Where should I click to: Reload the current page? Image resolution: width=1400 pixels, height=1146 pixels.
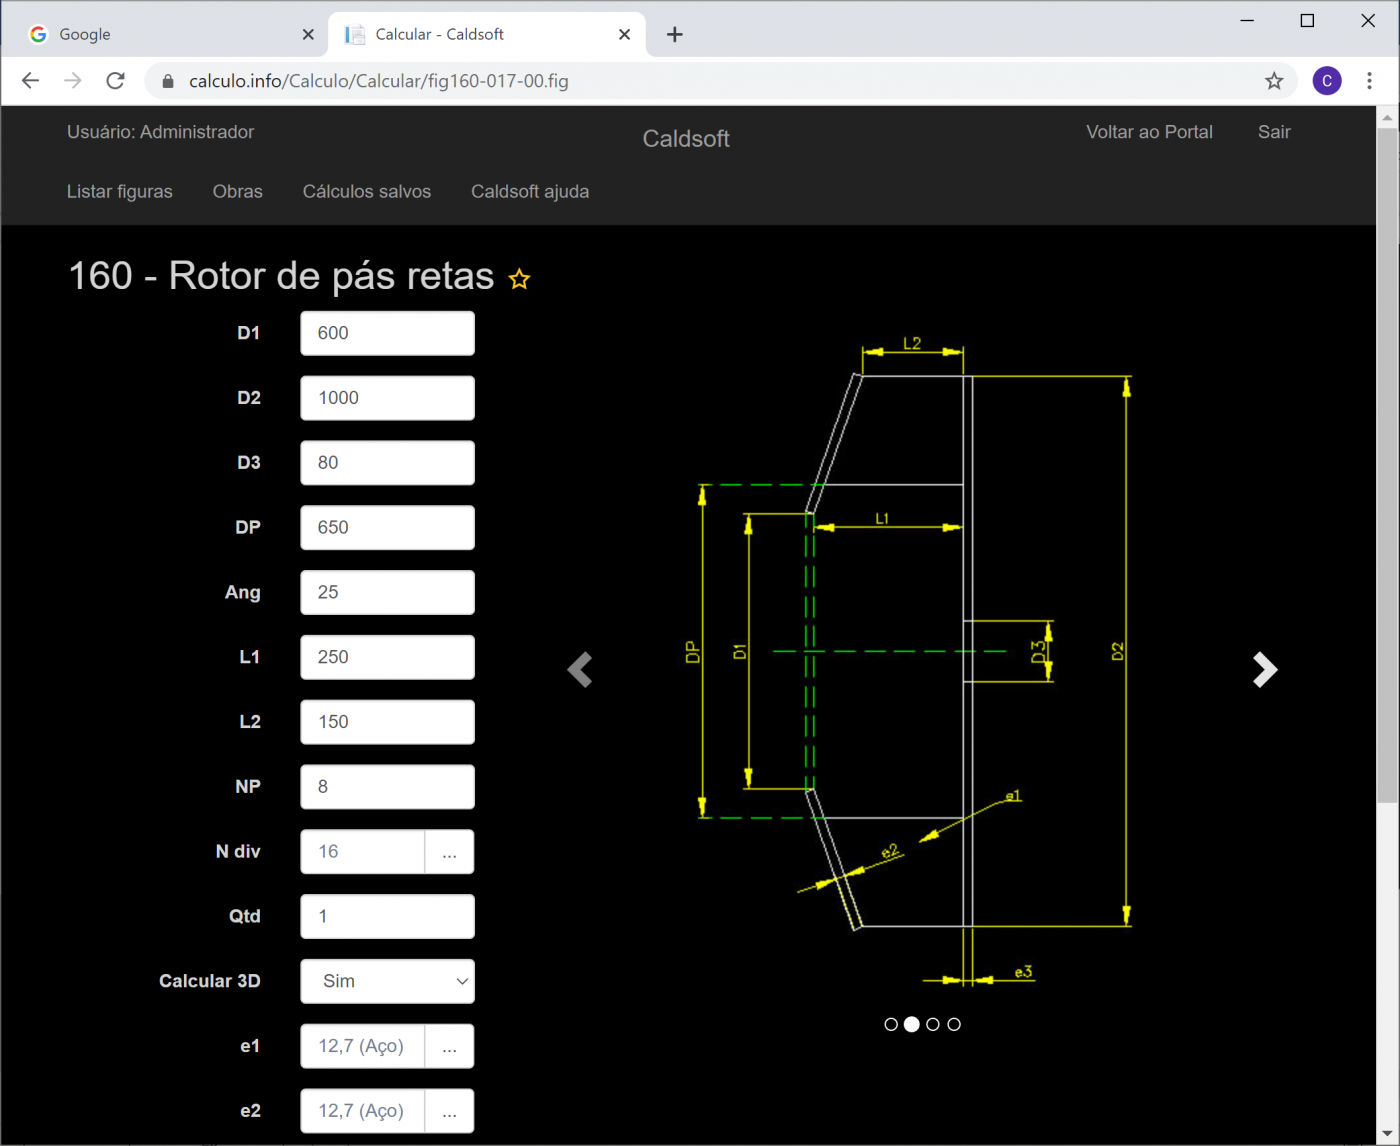[116, 81]
